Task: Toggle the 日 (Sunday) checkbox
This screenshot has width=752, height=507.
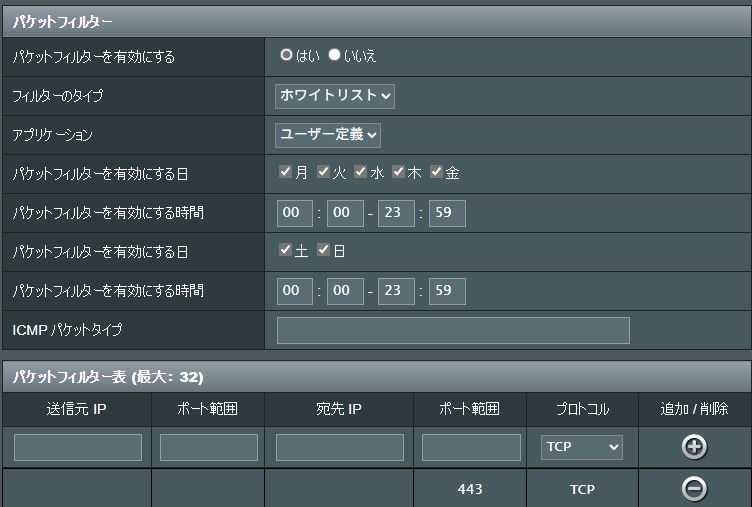Action: point(323,249)
